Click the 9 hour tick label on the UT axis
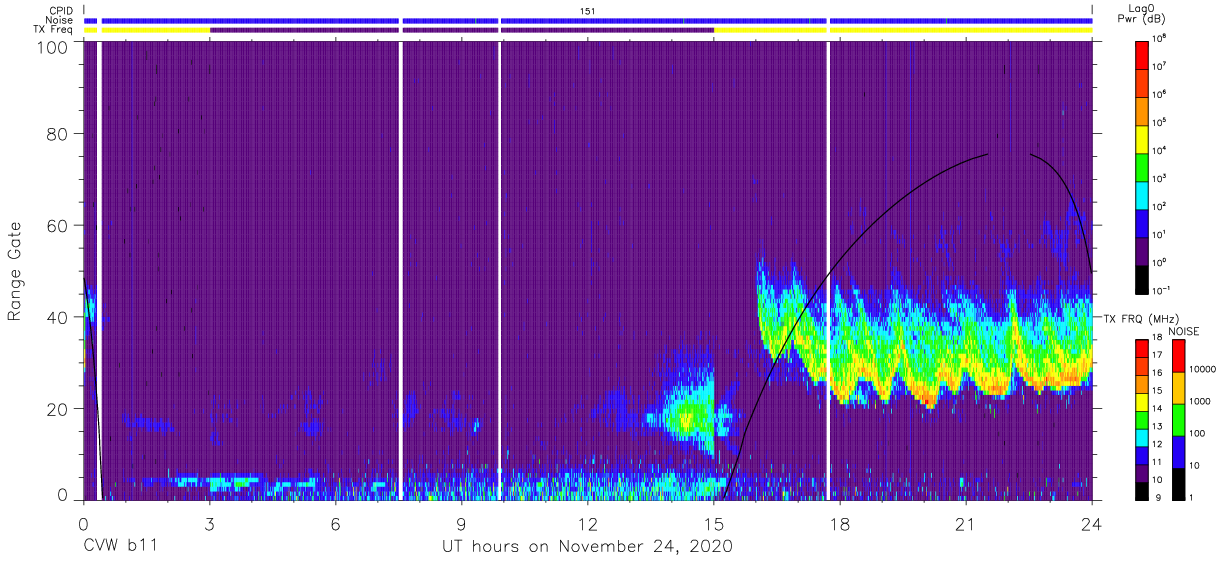 click(x=461, y=522)
